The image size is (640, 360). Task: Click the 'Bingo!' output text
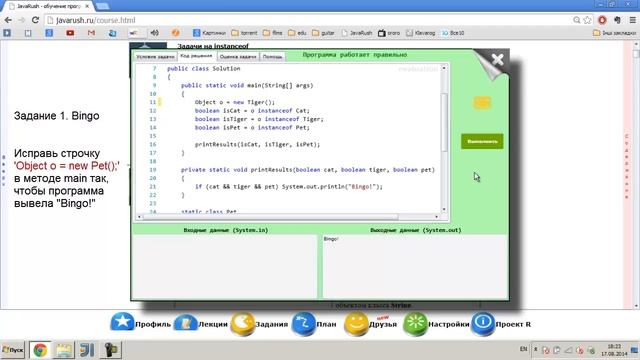tap(331, 239)
